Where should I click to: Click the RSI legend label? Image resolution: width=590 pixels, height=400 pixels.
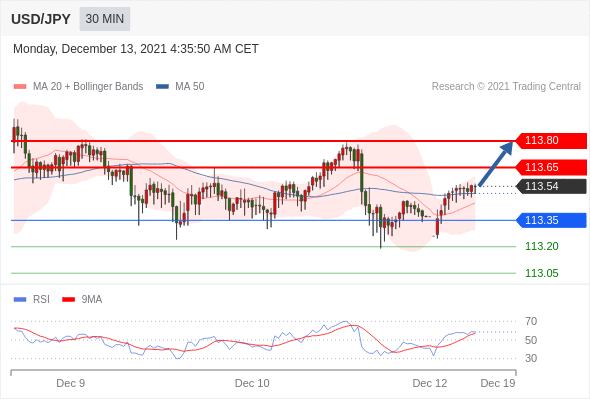point(41,300)
